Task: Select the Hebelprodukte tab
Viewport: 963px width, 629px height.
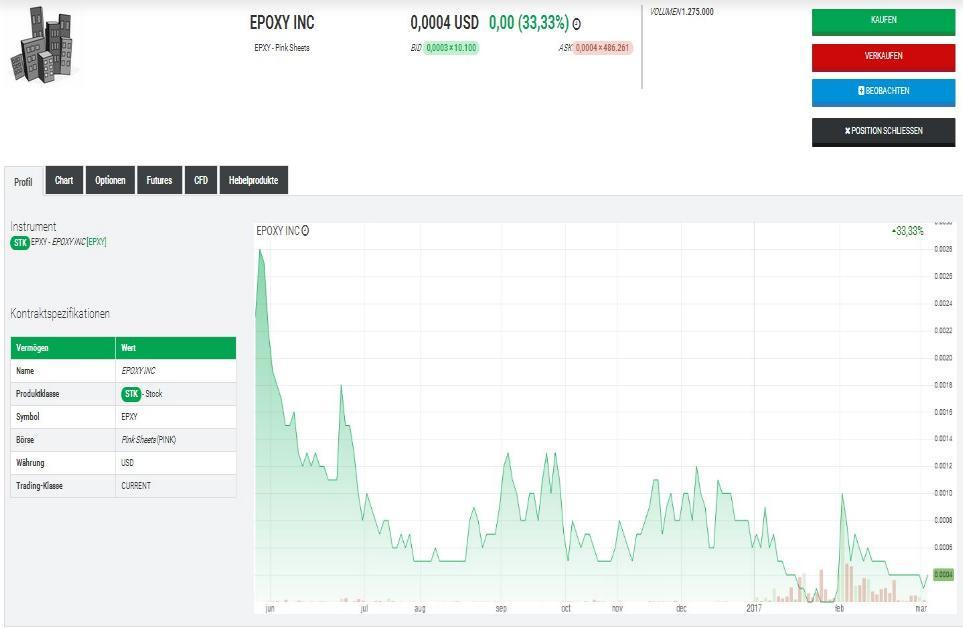Action: pos(253,180)
